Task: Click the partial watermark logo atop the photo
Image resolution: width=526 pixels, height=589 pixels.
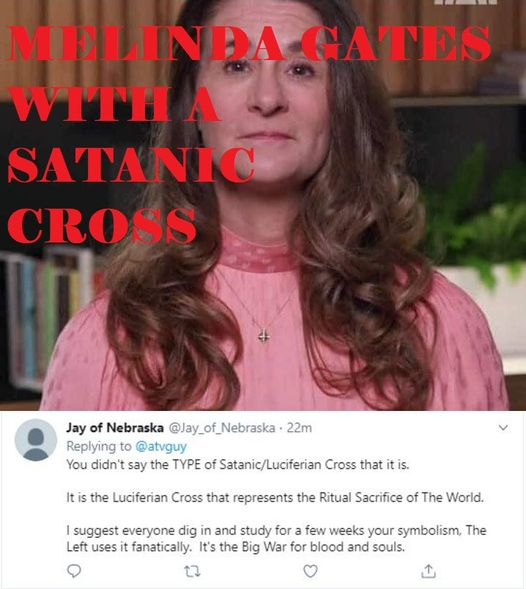Action: tap(466, 2)
